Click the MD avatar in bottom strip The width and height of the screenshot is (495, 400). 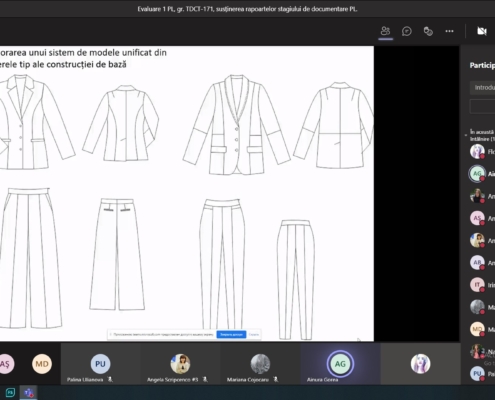tap(42, 364)
